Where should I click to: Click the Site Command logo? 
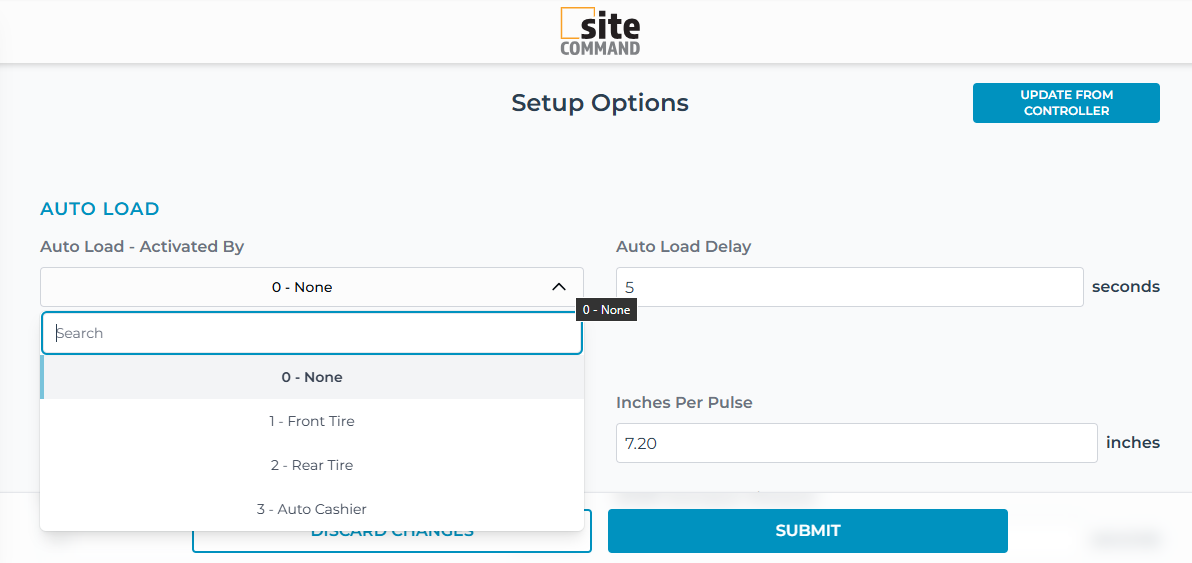point(600,31)
